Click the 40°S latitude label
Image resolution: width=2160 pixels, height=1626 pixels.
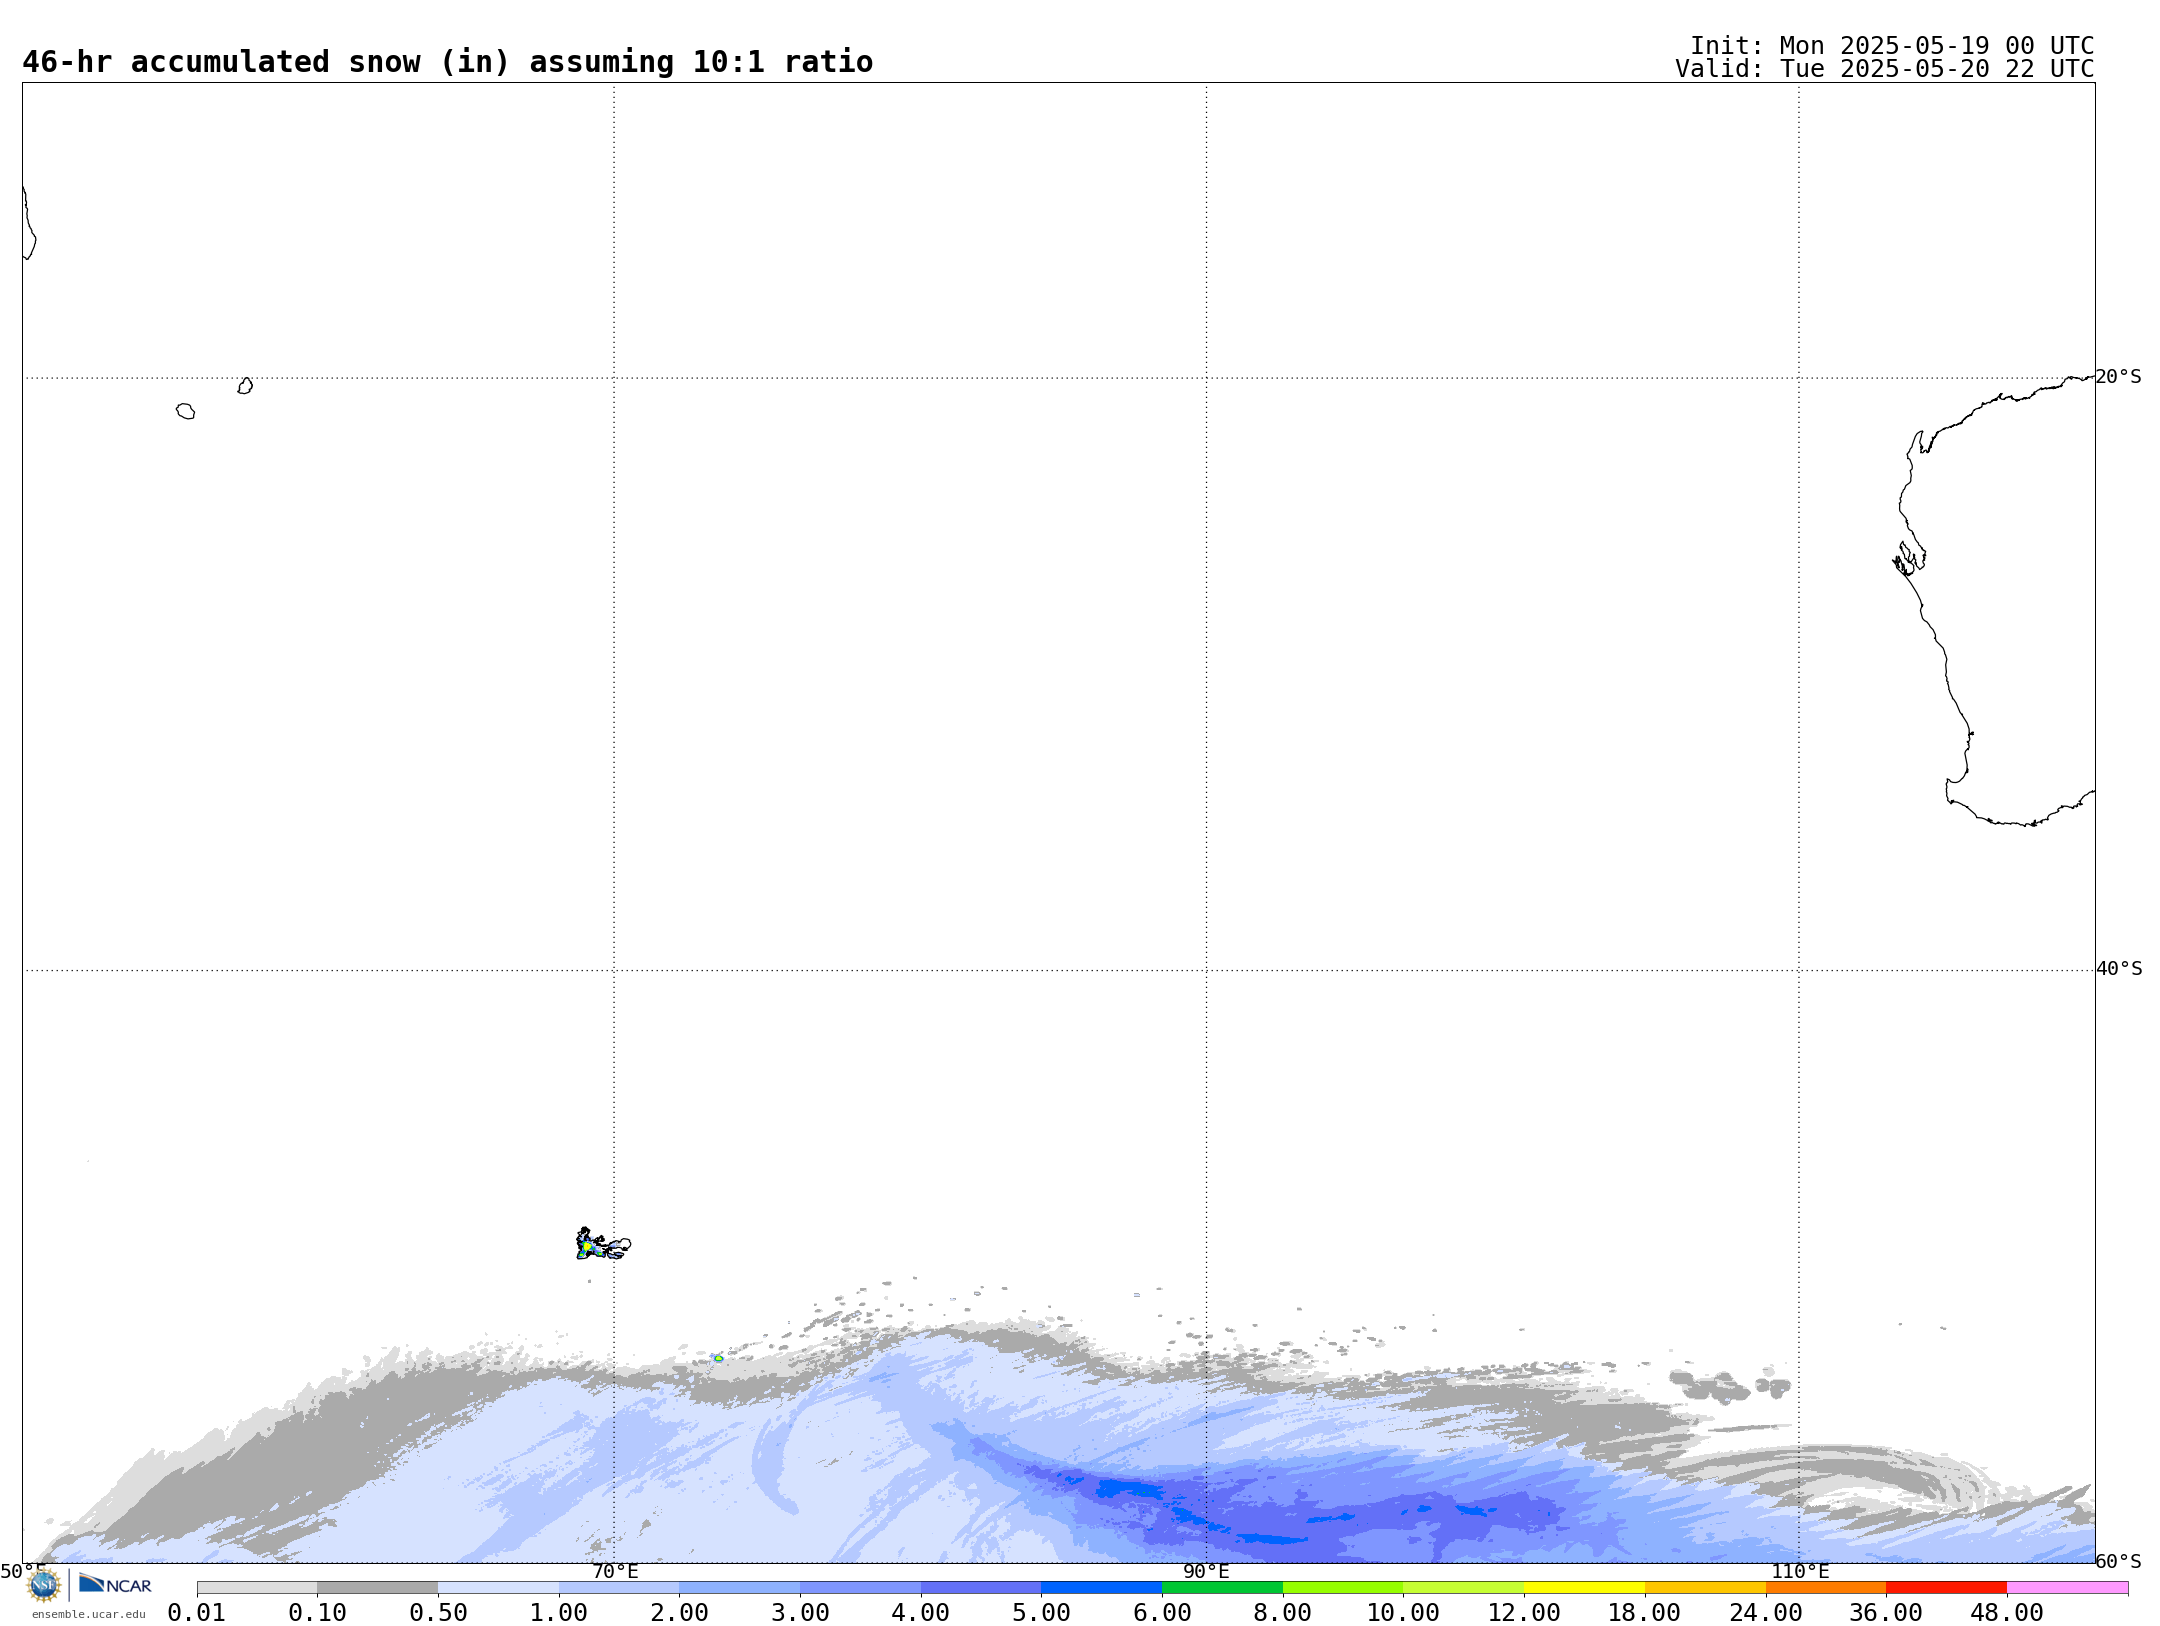[x=2119, y=969]
